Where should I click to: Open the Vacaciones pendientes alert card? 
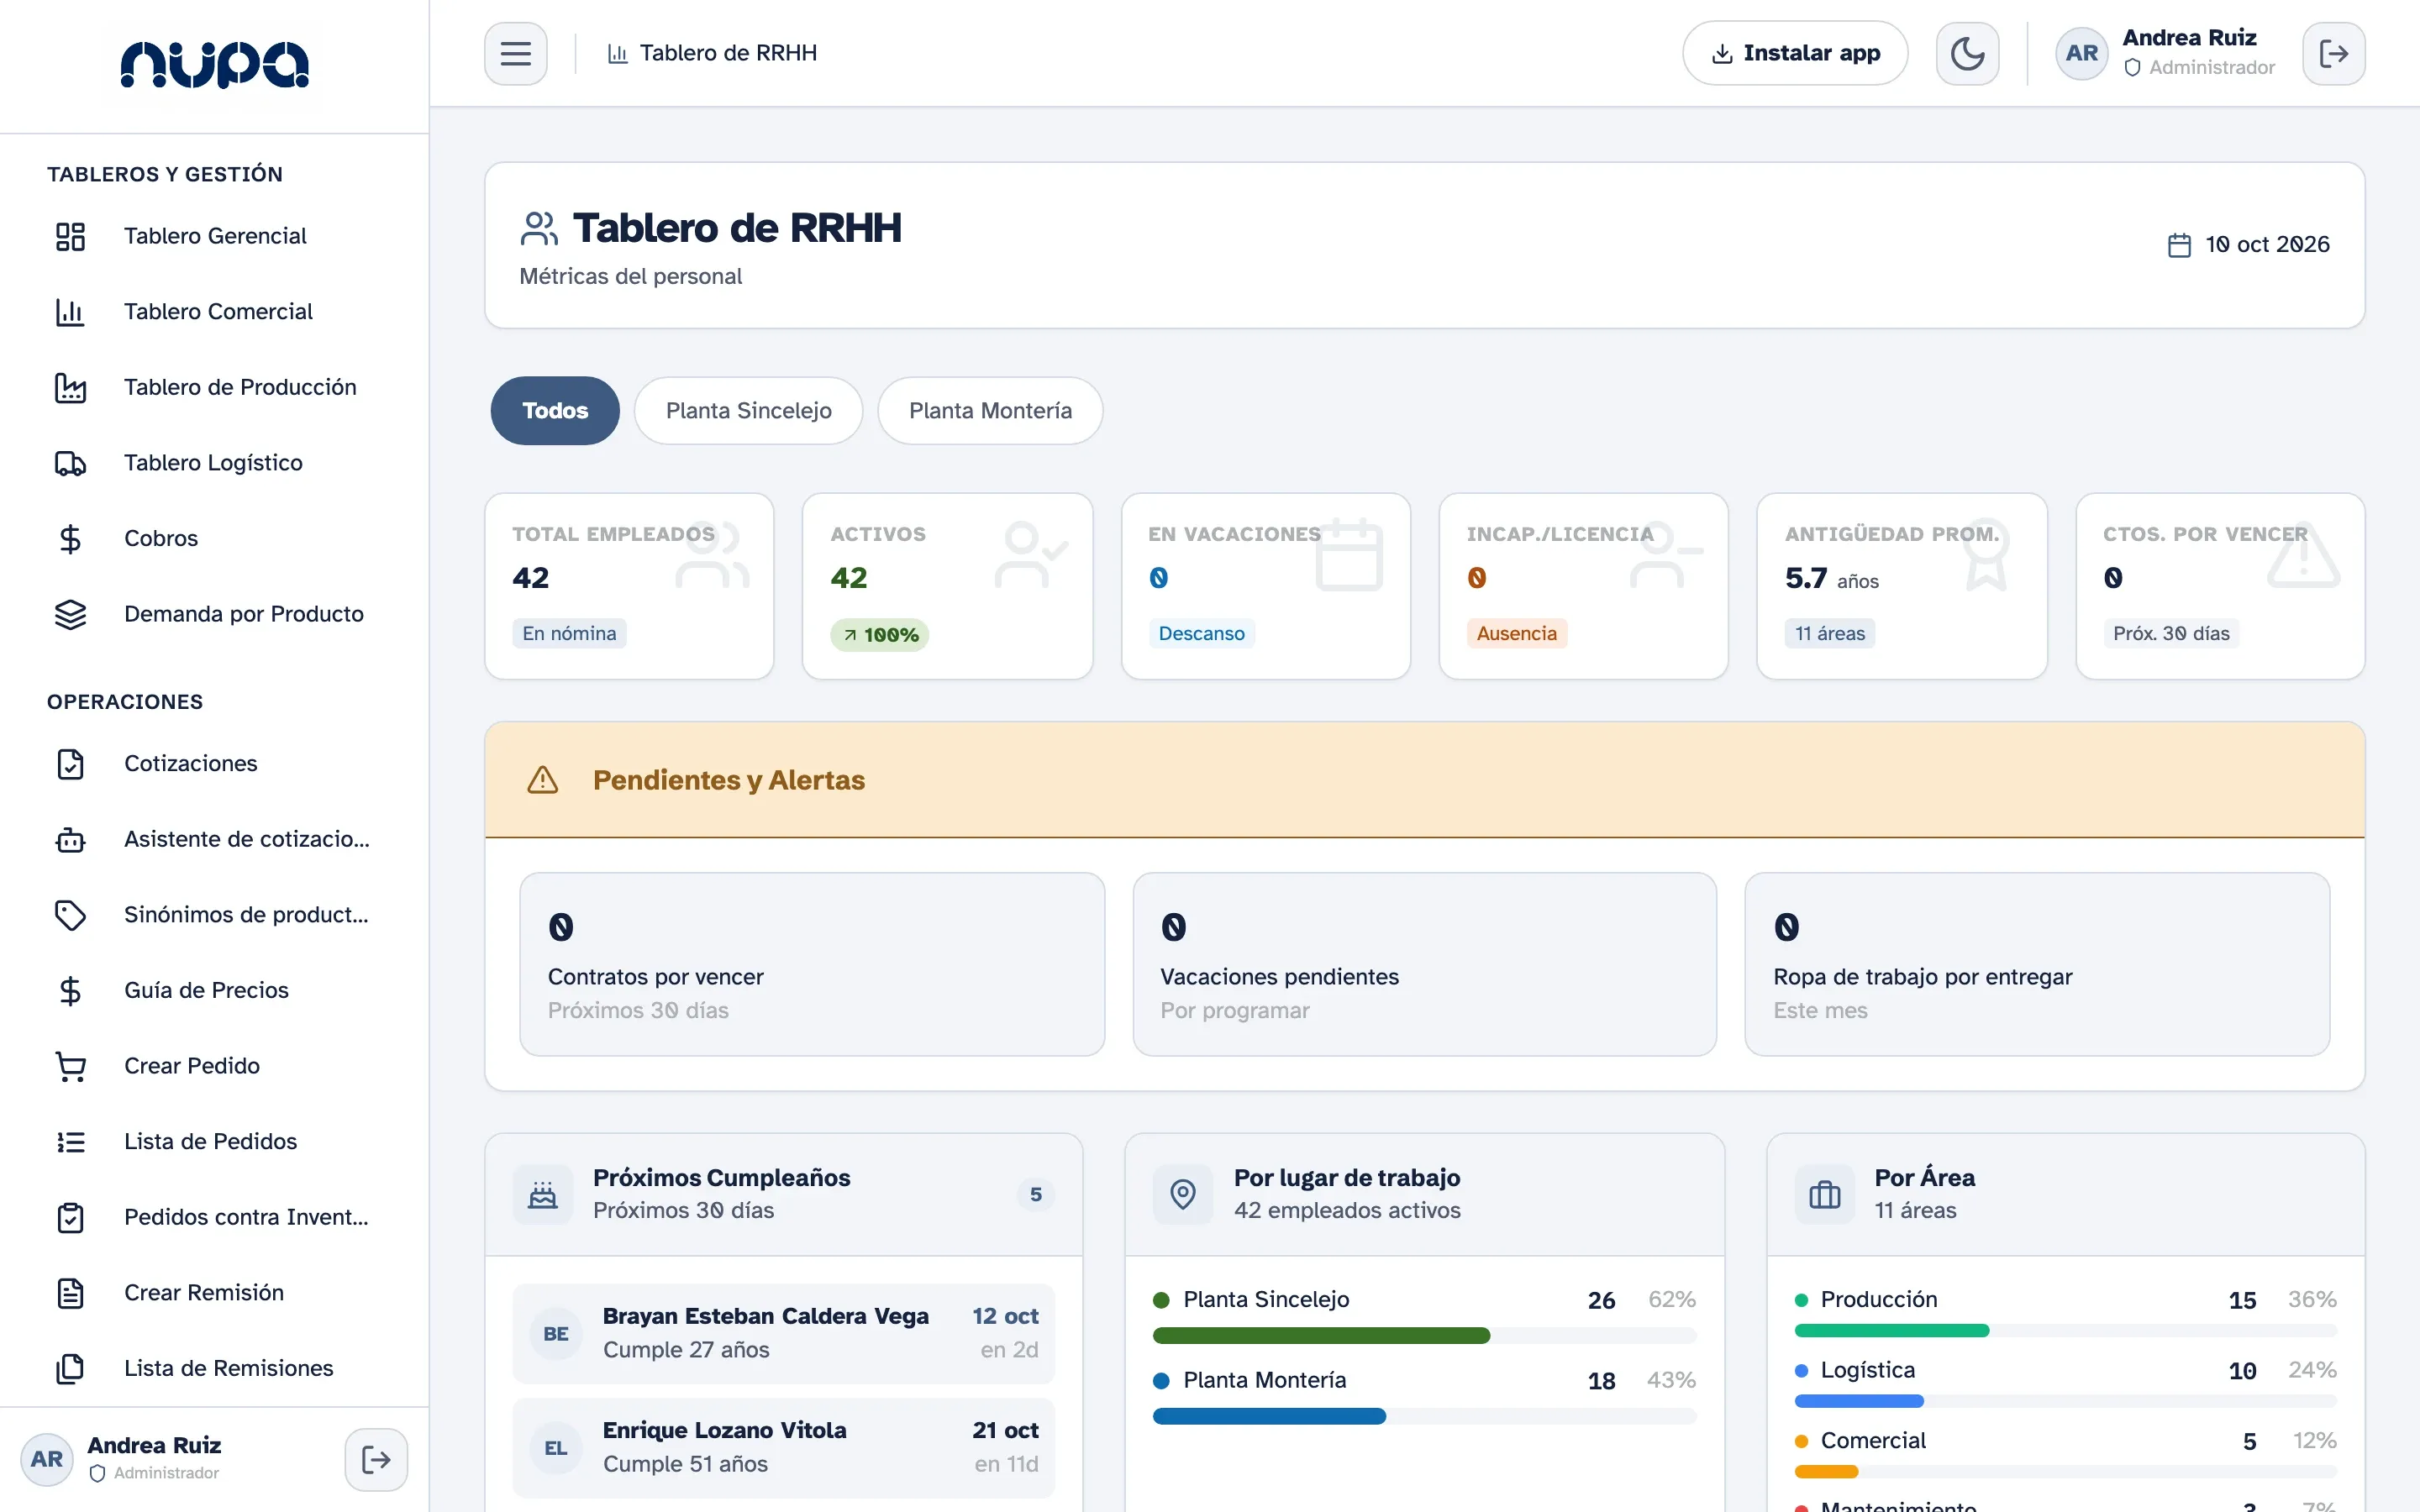1424,964
